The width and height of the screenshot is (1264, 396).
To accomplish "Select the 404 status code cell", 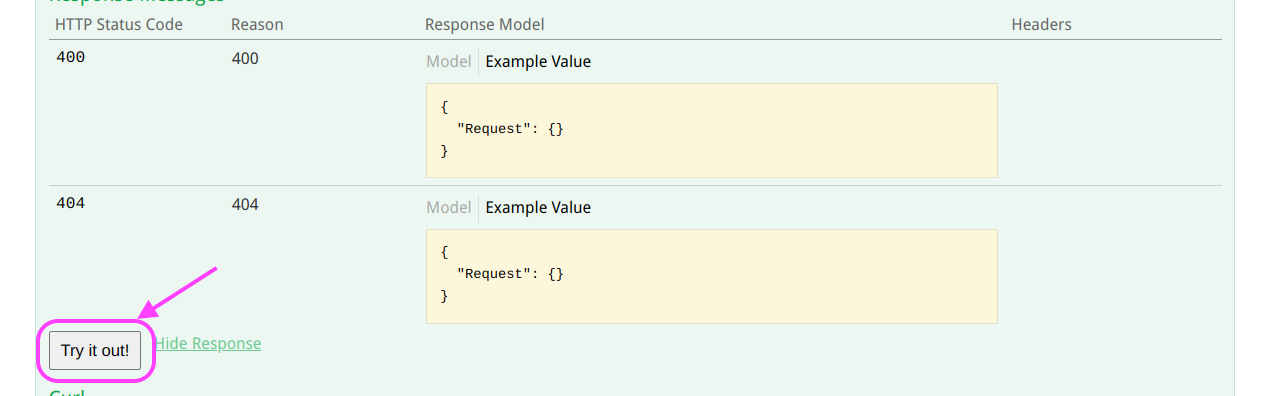I will coord(70,204).
